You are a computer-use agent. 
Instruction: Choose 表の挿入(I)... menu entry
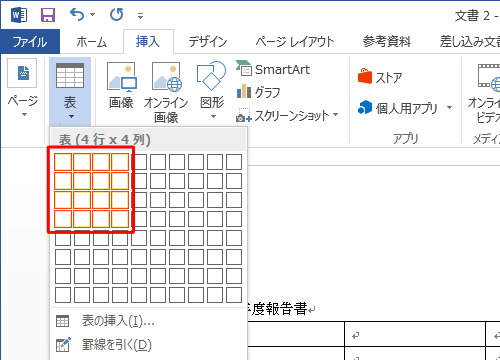(149, 321)
